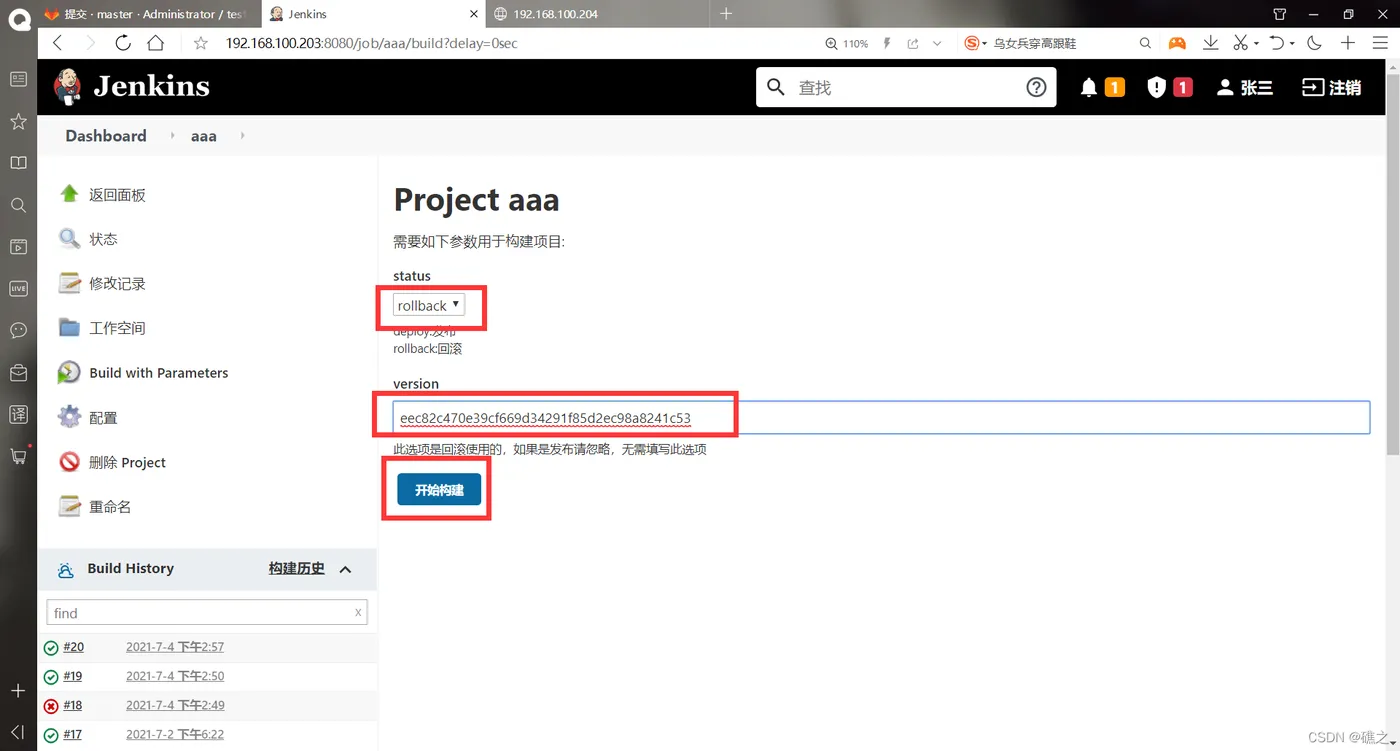
Task: Click into the version text field
Action: [x=881, y=417]
